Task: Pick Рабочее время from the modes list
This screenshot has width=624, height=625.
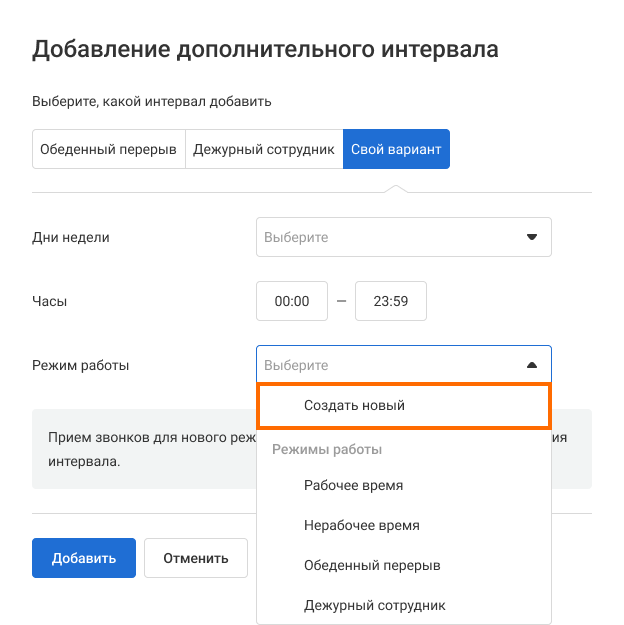Action: click(x=354, y=485)
